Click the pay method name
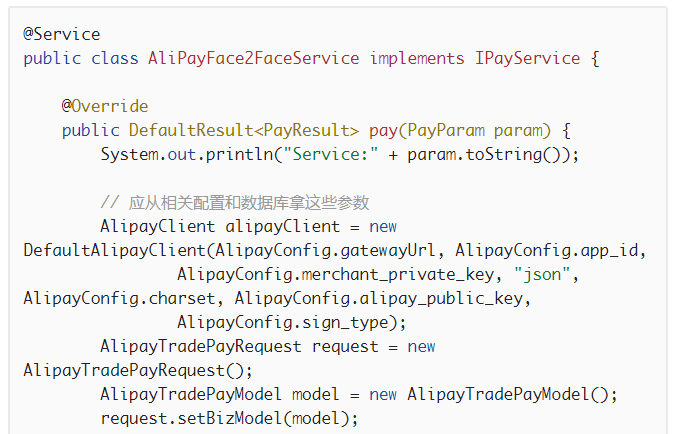The height and width of the screenshot is (434, 674). tap(383, 131)
